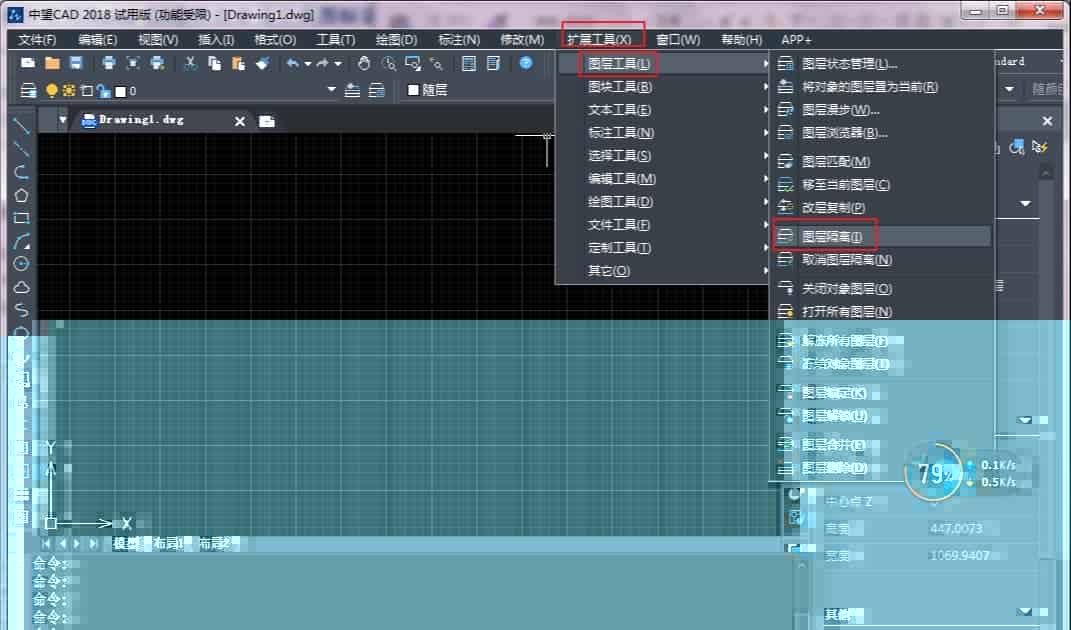Open the layer selection dropdown

[x=332, y=90]
